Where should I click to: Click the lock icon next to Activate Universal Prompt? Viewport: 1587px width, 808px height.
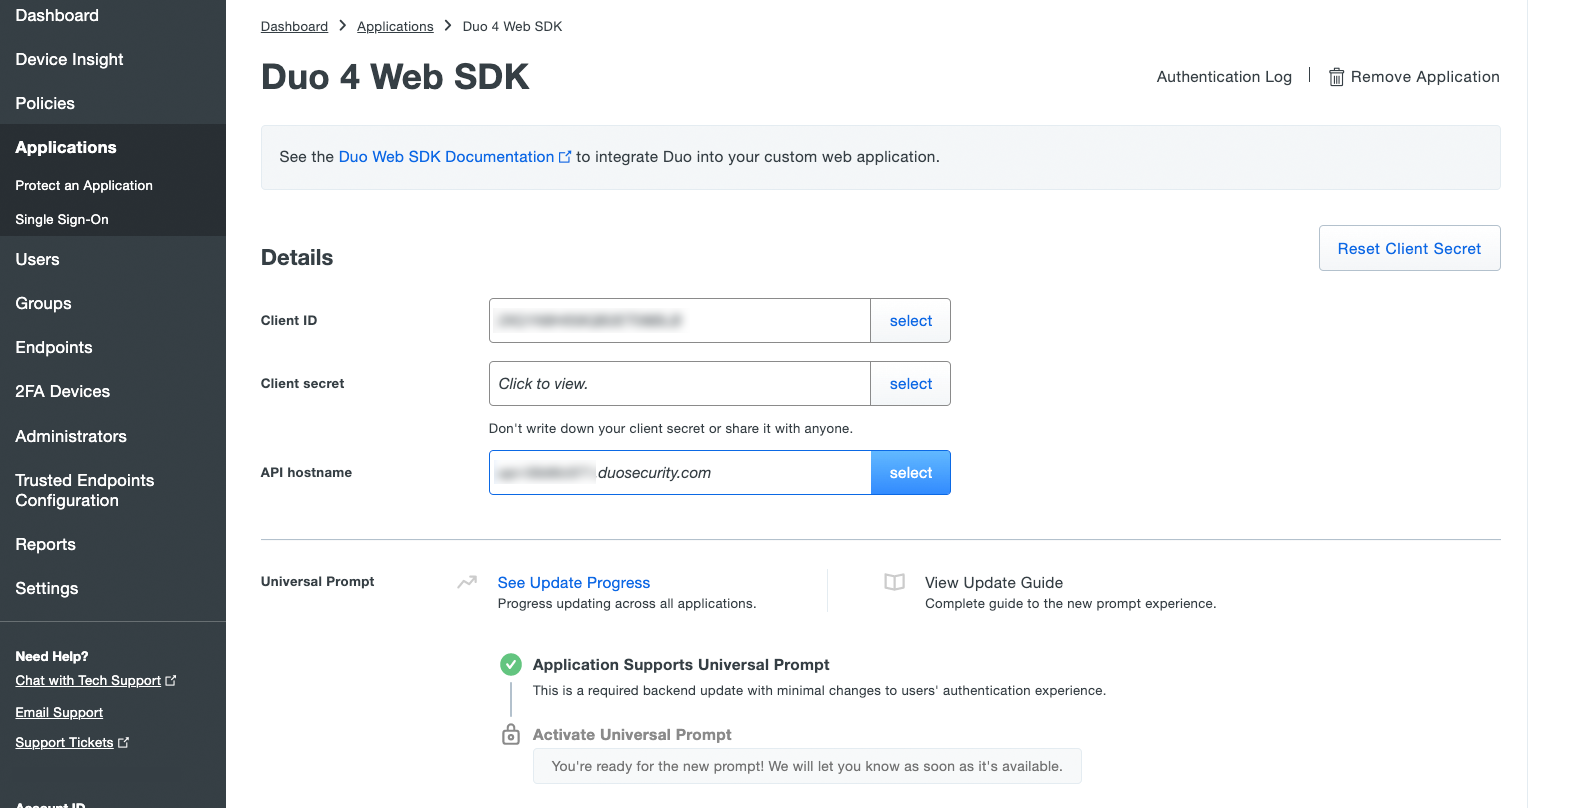[x=510, y=735]
